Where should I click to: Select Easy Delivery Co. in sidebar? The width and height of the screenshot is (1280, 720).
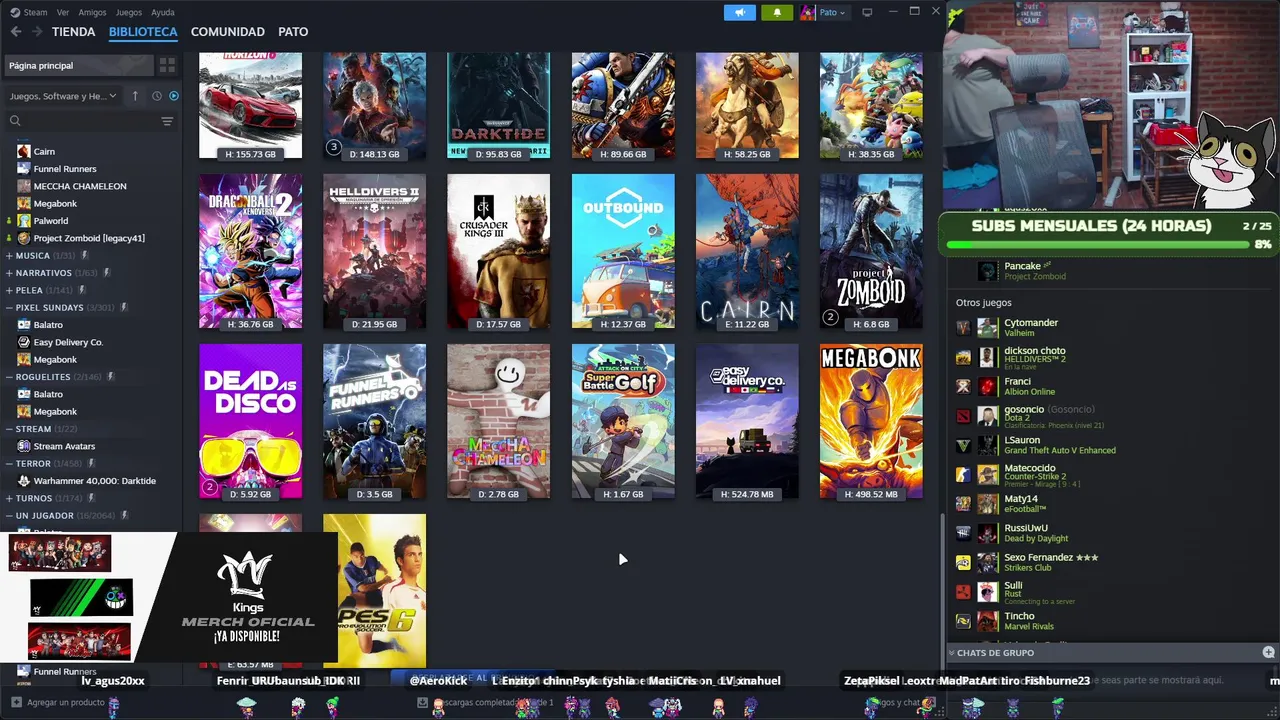[68, 342]
